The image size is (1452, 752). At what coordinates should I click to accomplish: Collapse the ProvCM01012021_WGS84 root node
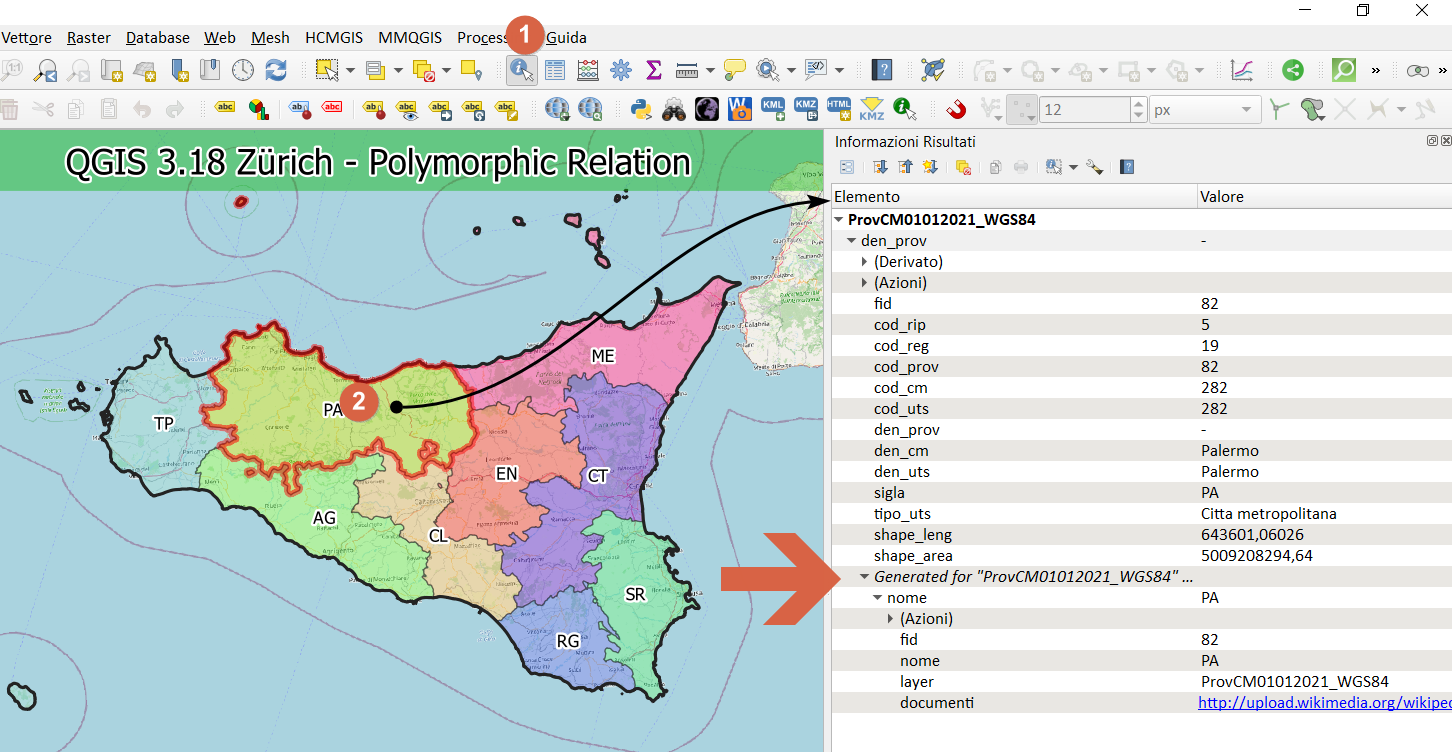[x=838, y=220]
